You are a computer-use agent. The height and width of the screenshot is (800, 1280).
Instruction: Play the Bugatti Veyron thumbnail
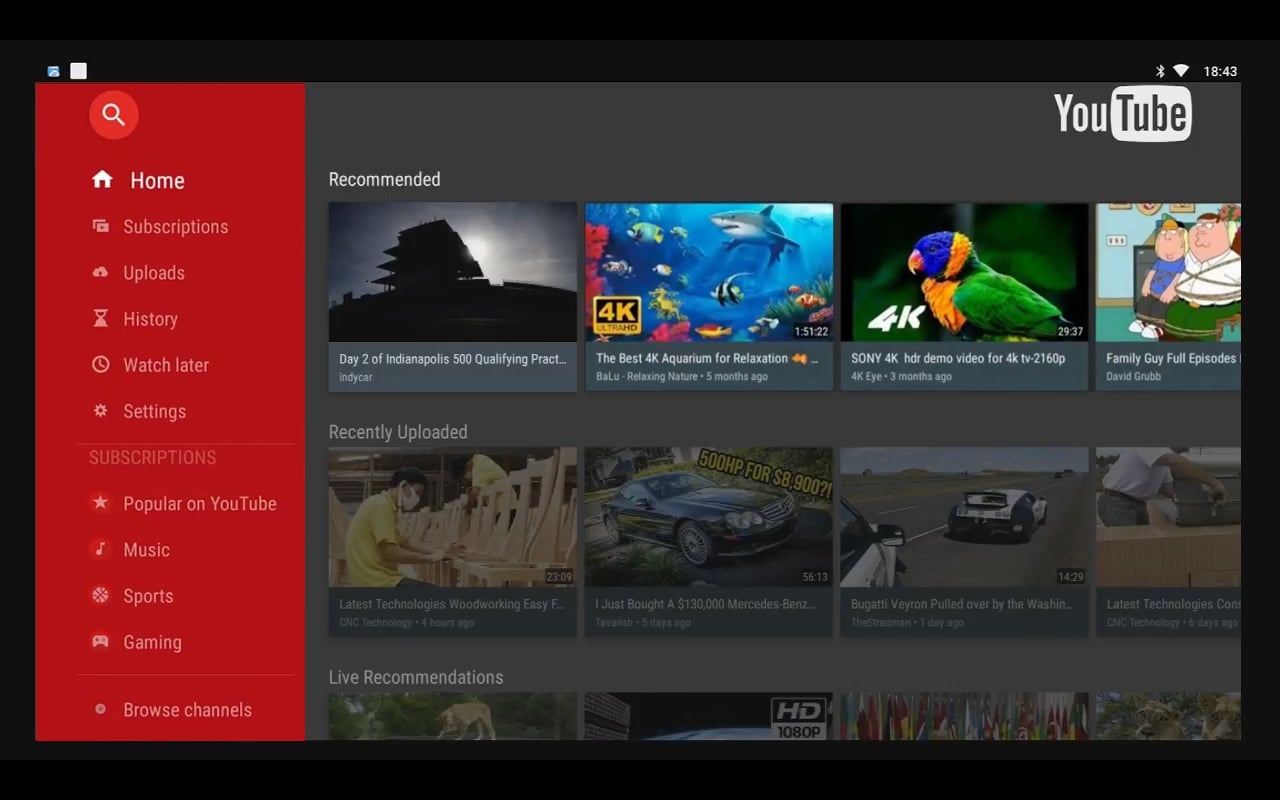point(964,517)
